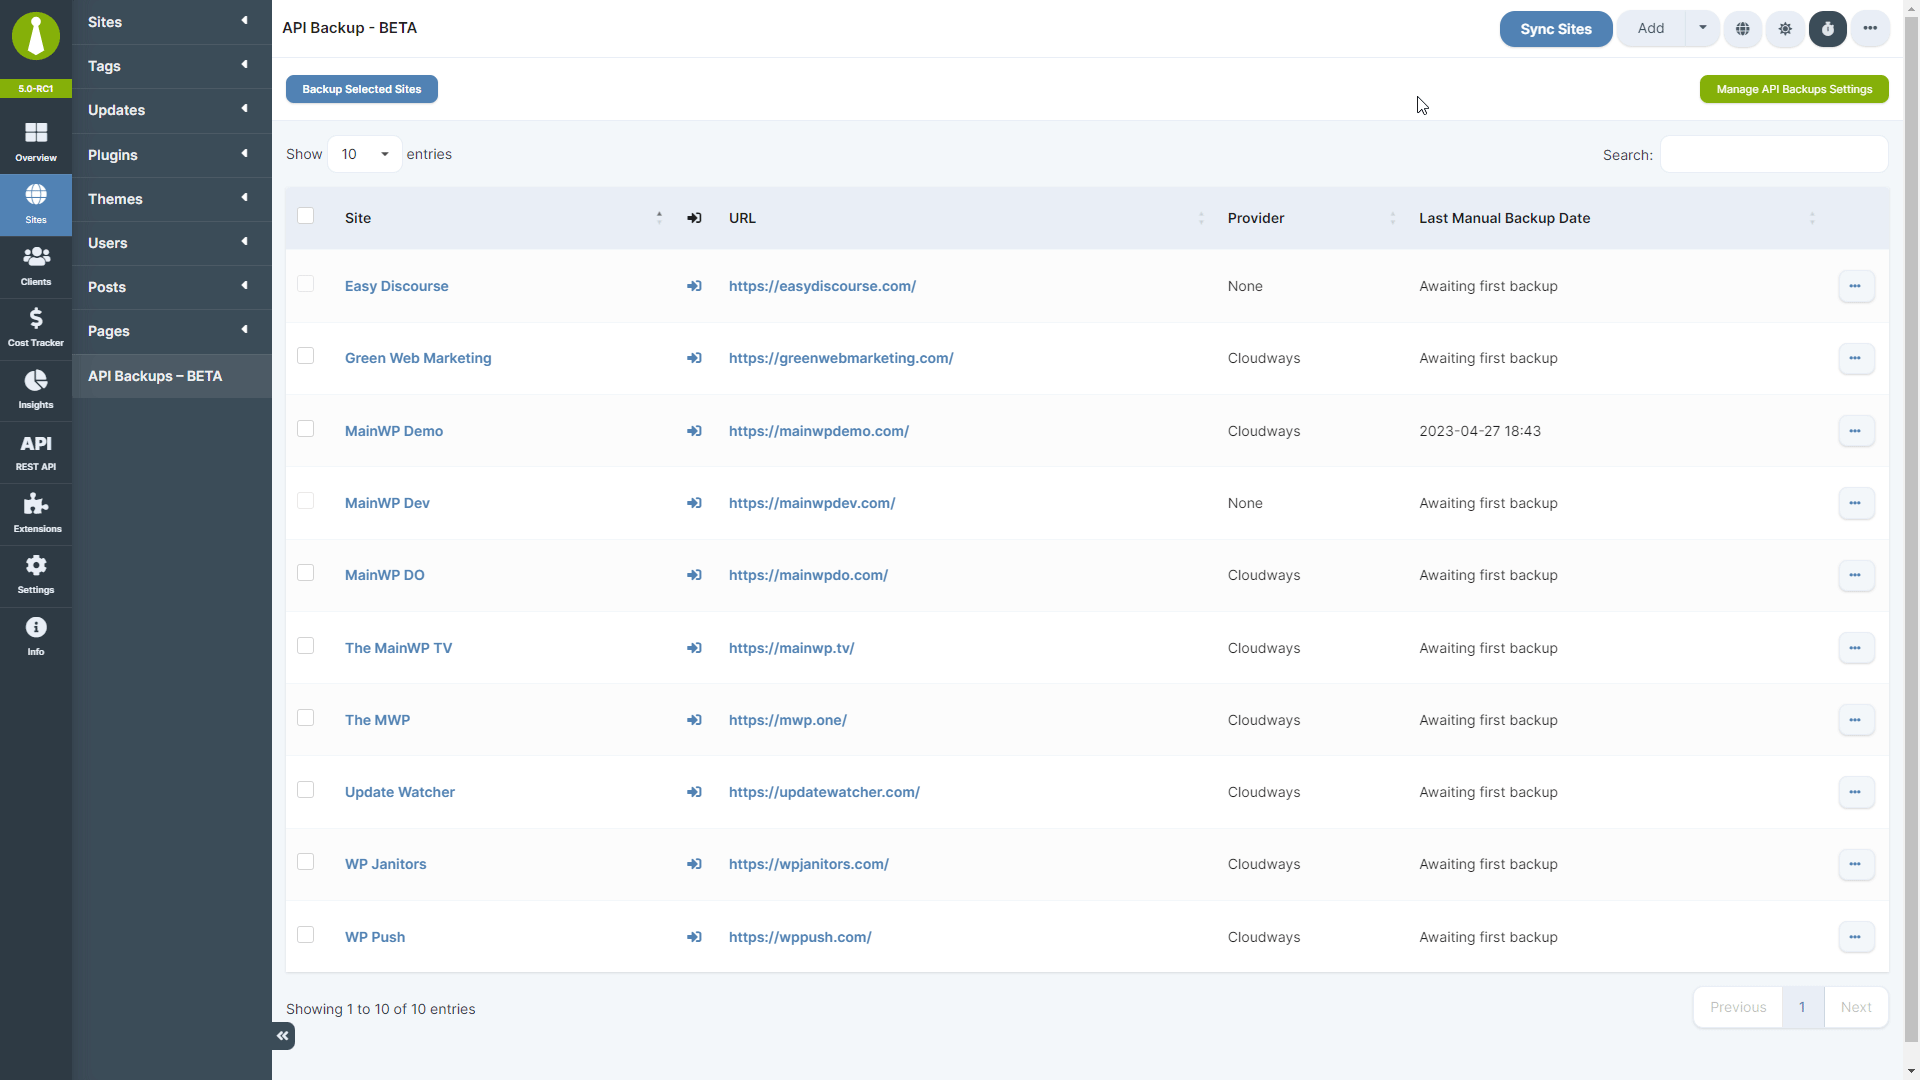
Task: Check the select-all checkbox in the table header
Action: 305,216
